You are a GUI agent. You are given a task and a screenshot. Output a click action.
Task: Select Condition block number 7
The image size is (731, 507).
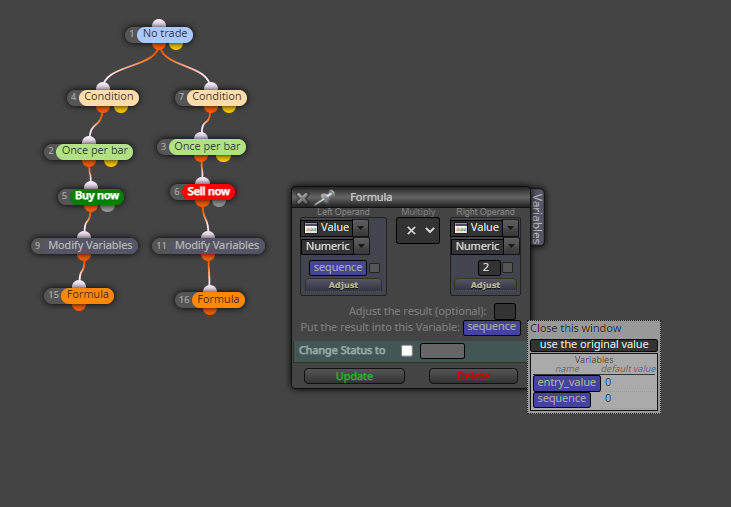[217, 97]
